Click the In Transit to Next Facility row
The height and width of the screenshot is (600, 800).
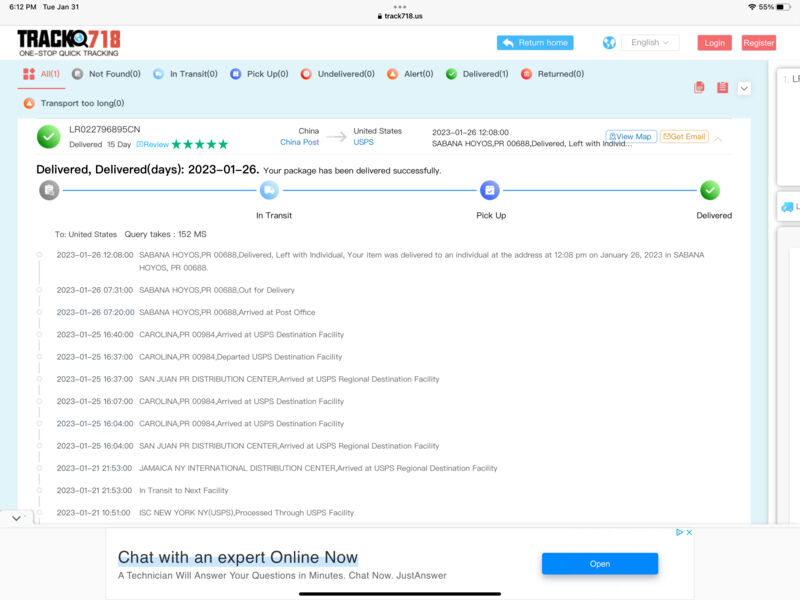pos(142,490)
